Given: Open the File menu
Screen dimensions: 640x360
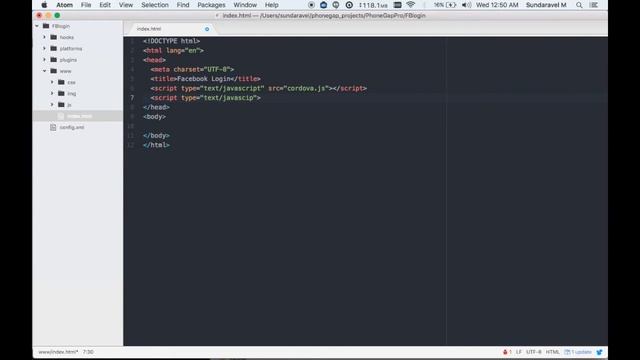Looking at the screenshot, I should click(x=86, y=5).
